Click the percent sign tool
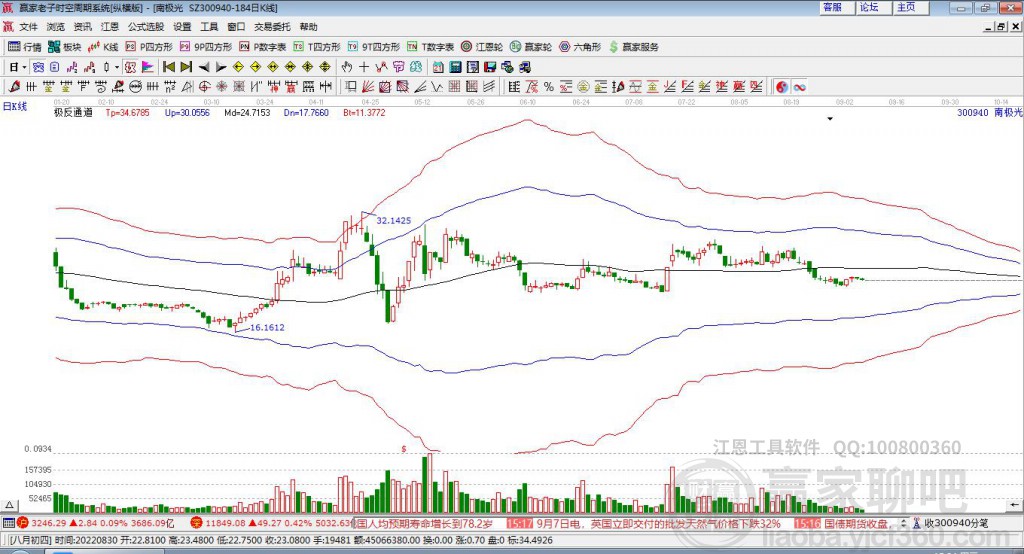This screenshot has height=554, width=1024. click(x=549, y=86)
